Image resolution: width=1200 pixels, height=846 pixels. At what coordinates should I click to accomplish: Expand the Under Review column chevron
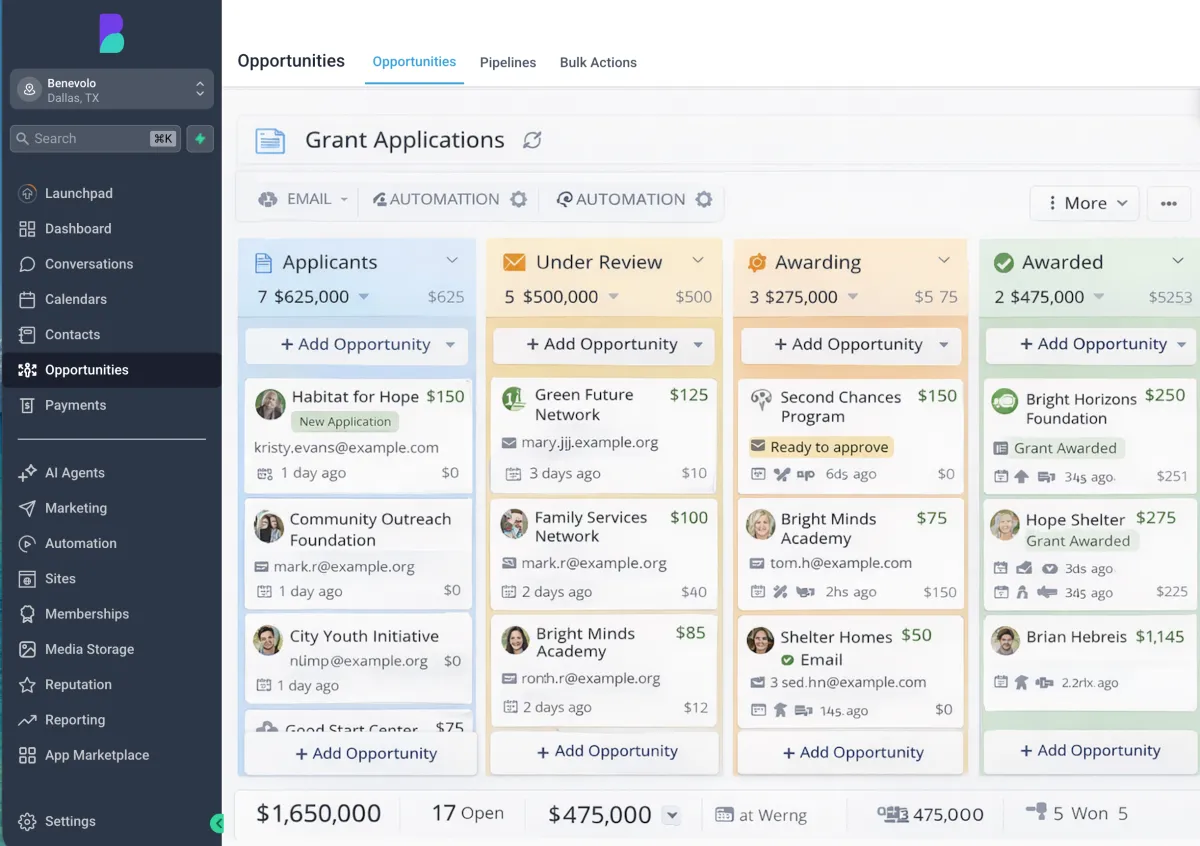click(698, 261)
